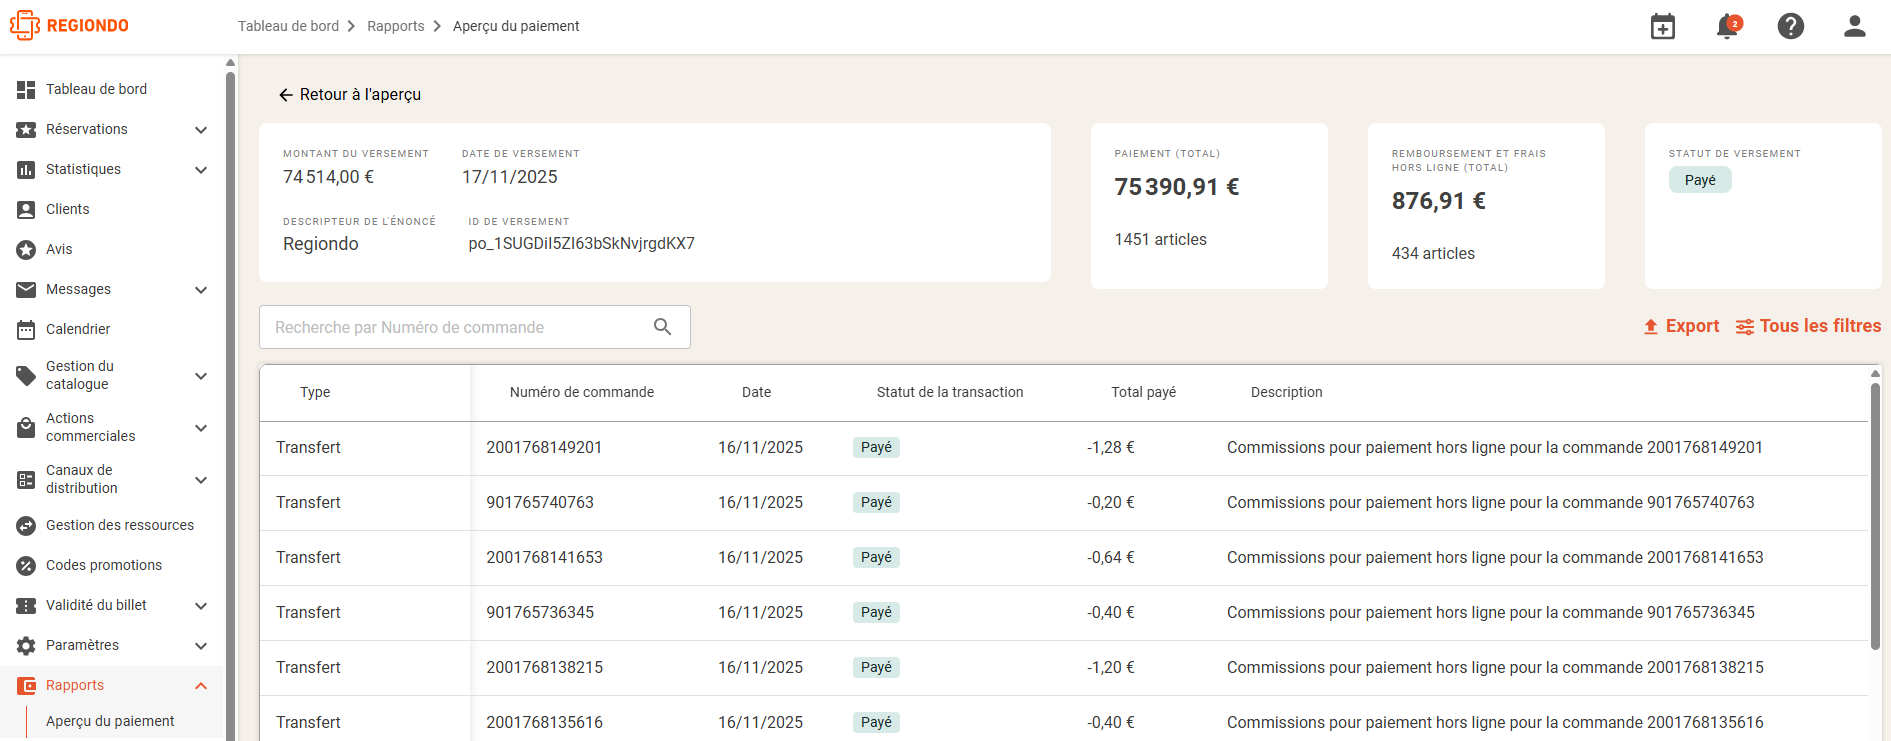Viewport: 1891px width, 741px height.
Task: Click the Regiondo logo
Action: point(70,25)
